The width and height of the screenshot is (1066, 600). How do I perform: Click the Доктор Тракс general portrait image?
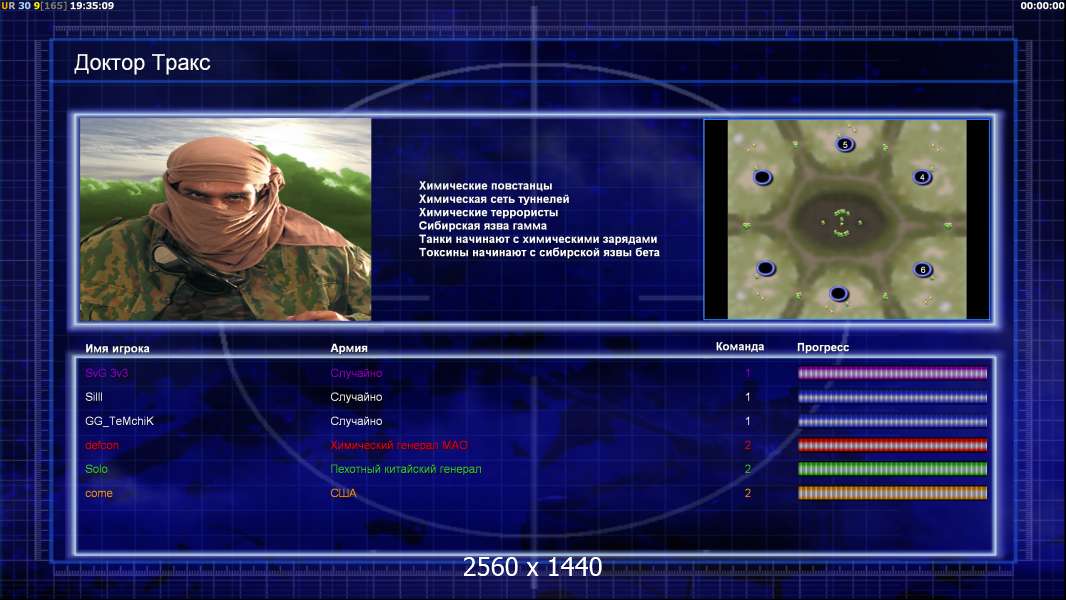pos(226,219)
